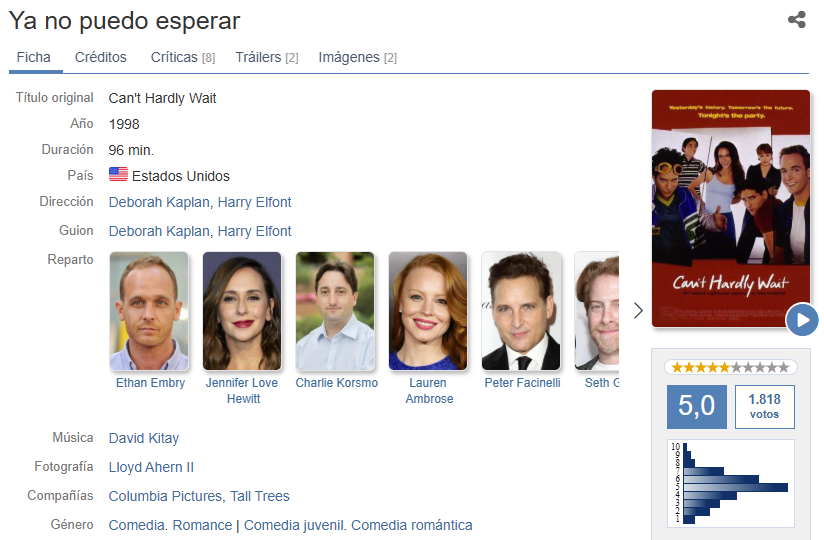Play the trailer via the poster play button
Screen dimensions: 824x540
coord(802,319)
